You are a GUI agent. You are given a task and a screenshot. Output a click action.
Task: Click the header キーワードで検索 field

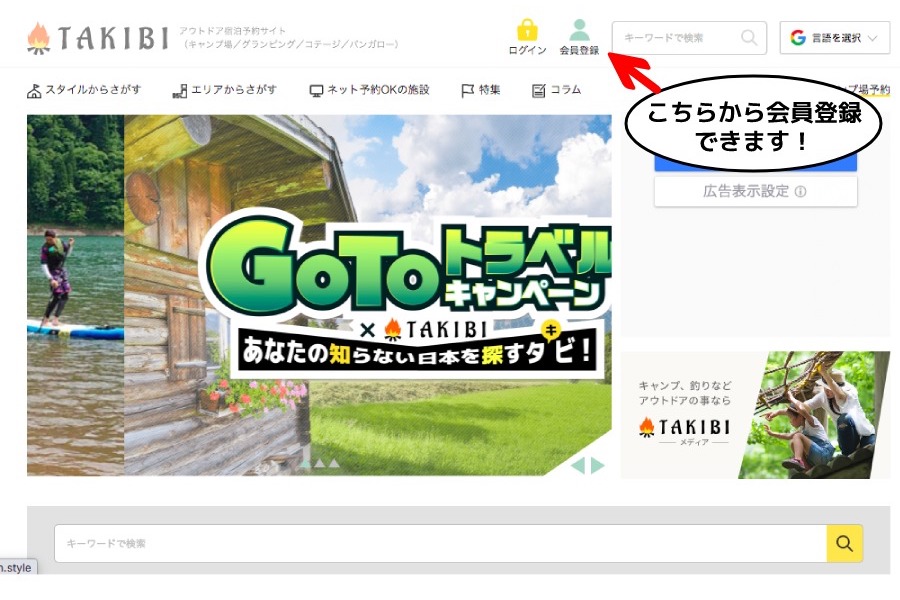click(678, 38)
